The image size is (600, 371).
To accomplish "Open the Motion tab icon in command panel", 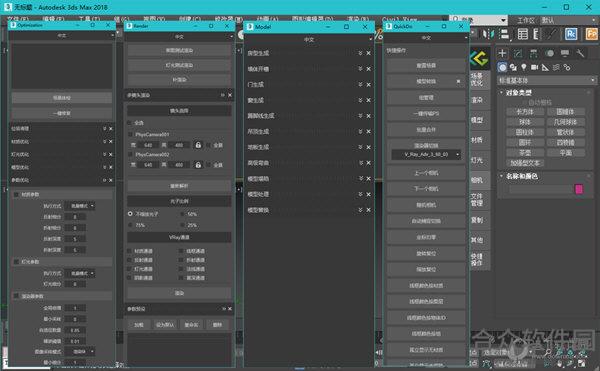I will (x=550, y=53).
